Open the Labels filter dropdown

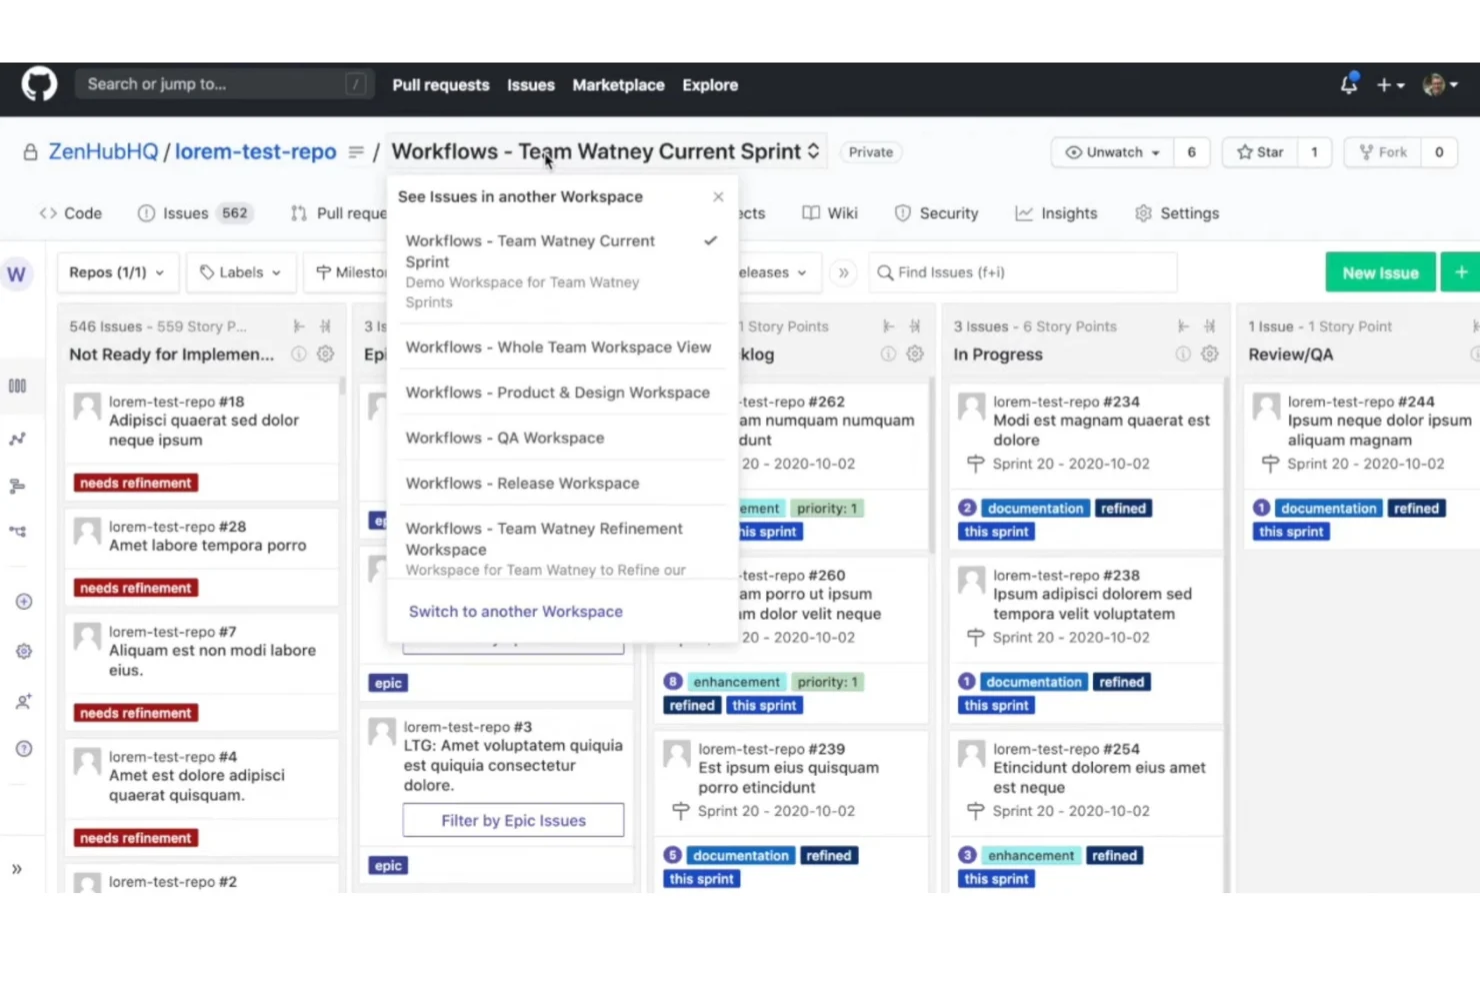[241, 272]
